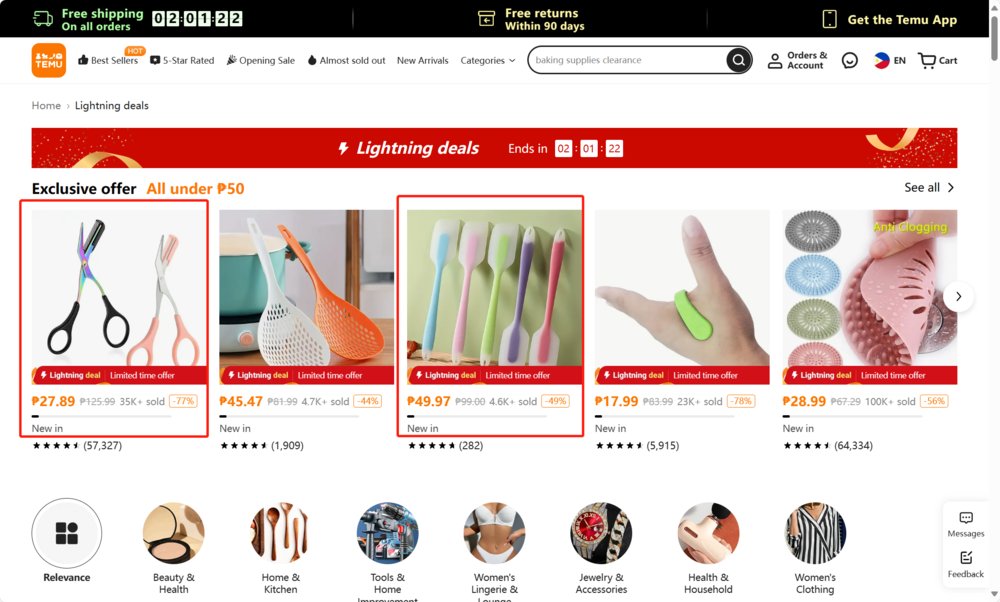The image size is (1000, 602).
Task: Open the support chat headset icon
Action: point(849,61)
